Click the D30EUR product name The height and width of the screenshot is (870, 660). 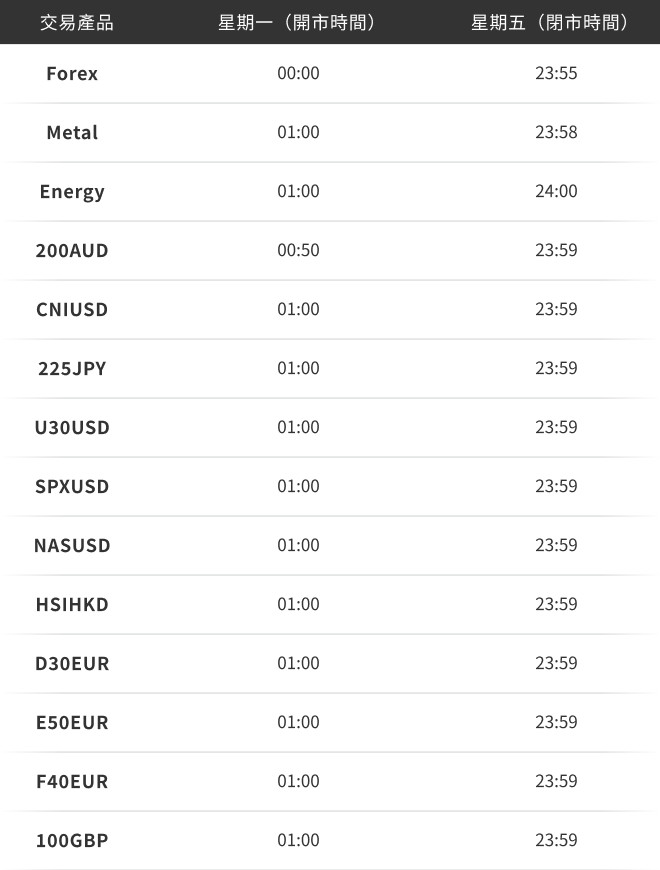point(72,663)
